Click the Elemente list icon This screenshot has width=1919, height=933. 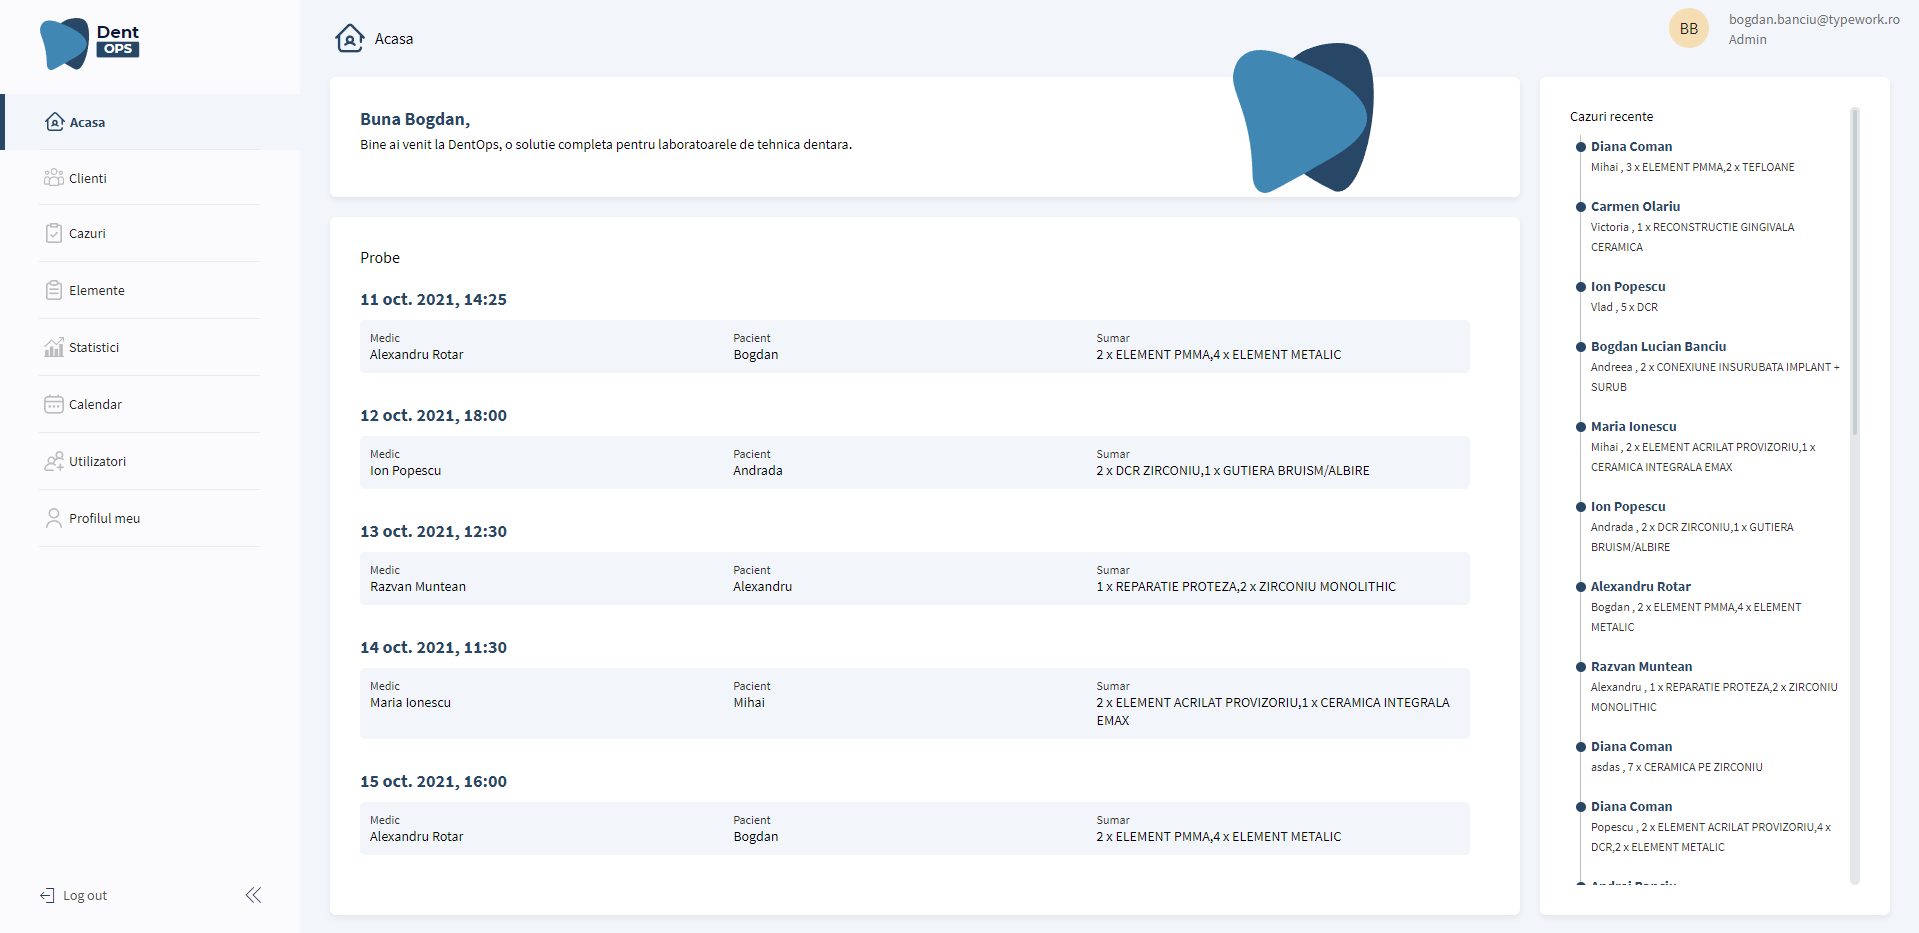(x=54, y=290)
